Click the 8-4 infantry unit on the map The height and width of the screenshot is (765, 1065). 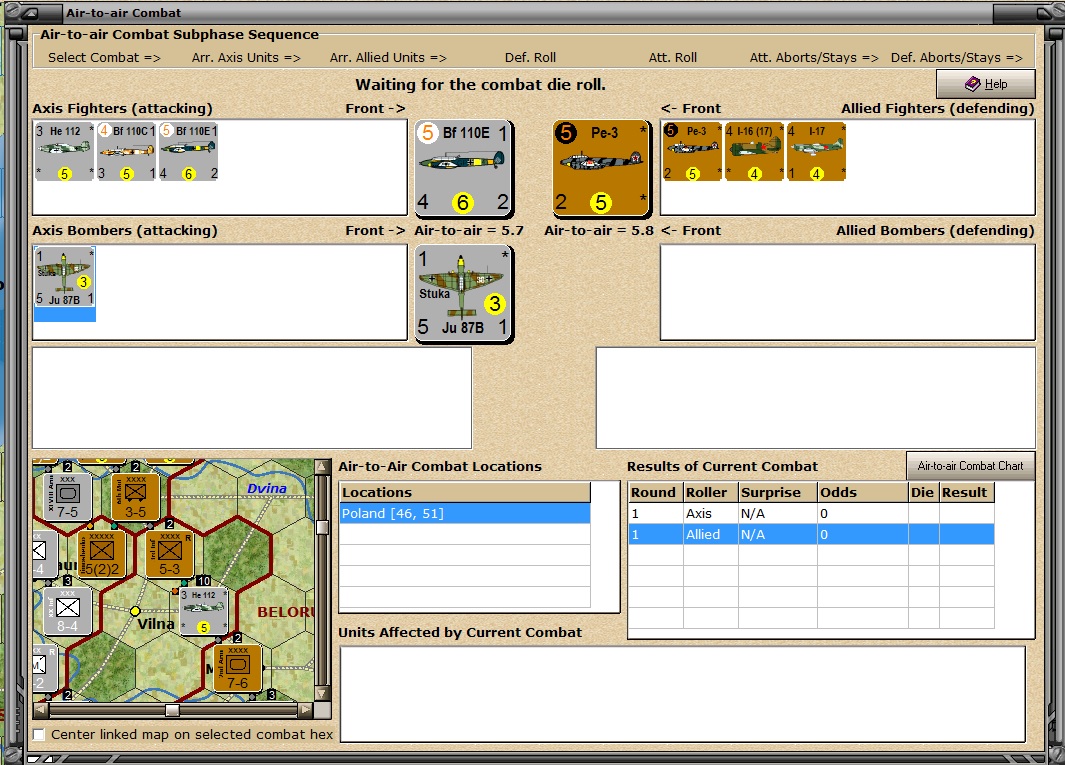67,611
